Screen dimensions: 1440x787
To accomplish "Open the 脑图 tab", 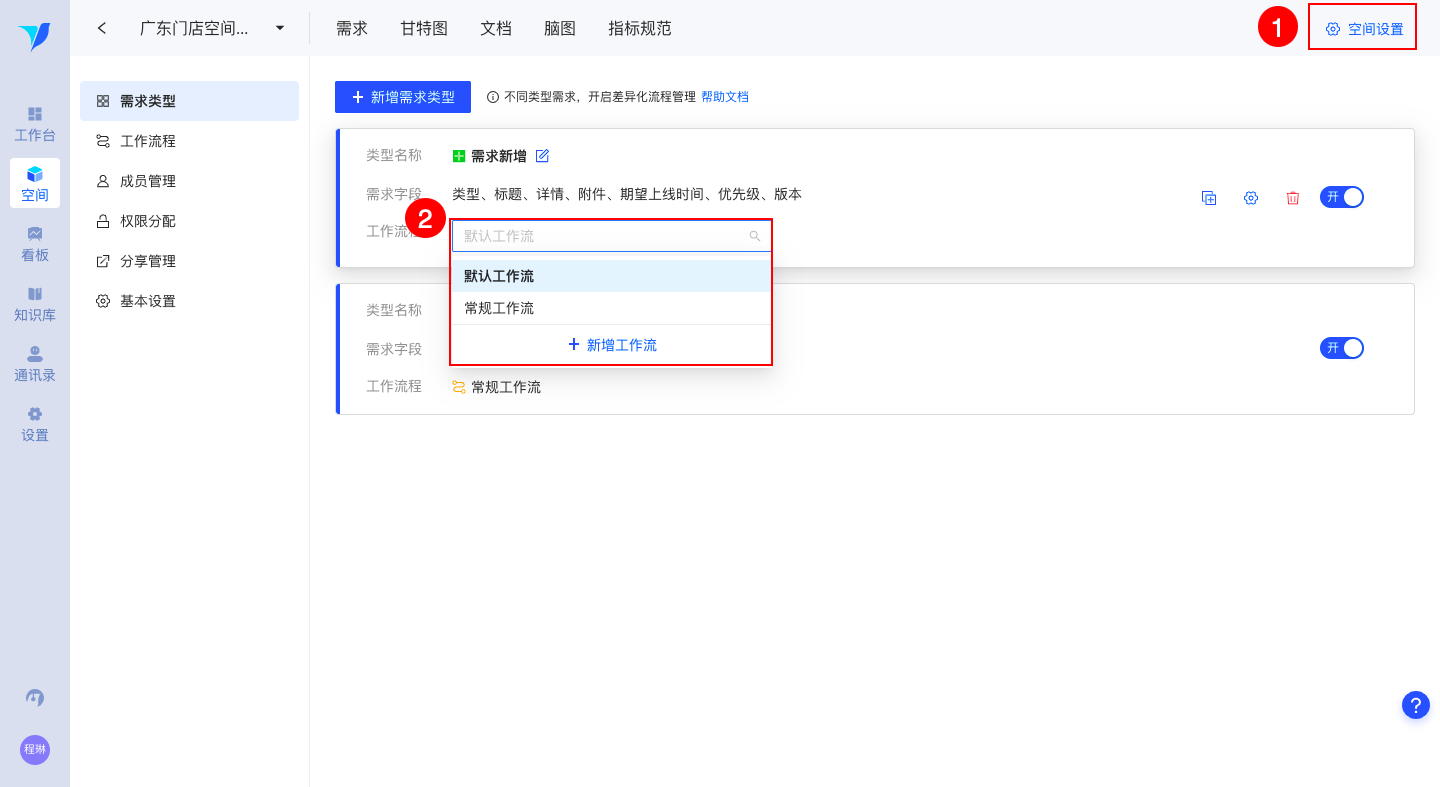I will [x=560, y=28].
